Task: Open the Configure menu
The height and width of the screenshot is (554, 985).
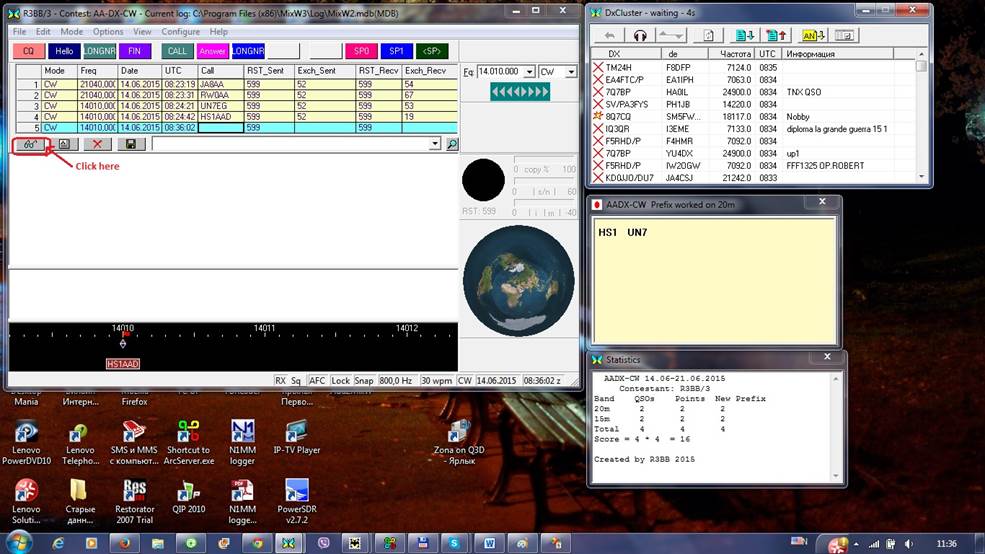Action: (x=181, y=32)
